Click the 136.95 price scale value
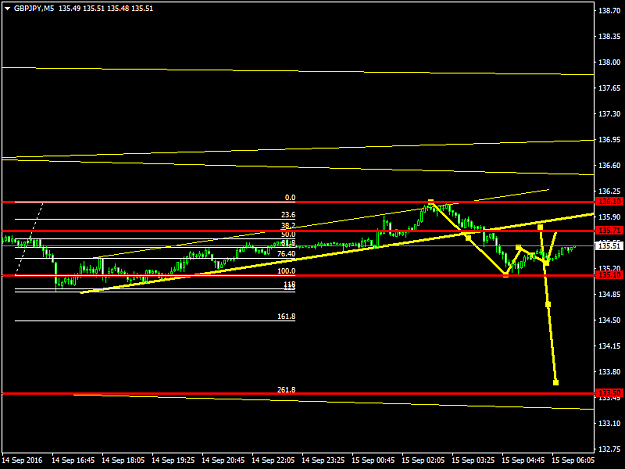This screenshot has width=625, height=469. pos(610,139)
